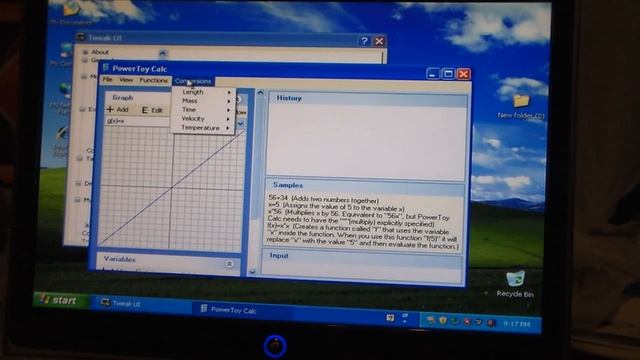Open the View menu in PowerToy Calc
The image size is (640, 360).
click(126, 80)
